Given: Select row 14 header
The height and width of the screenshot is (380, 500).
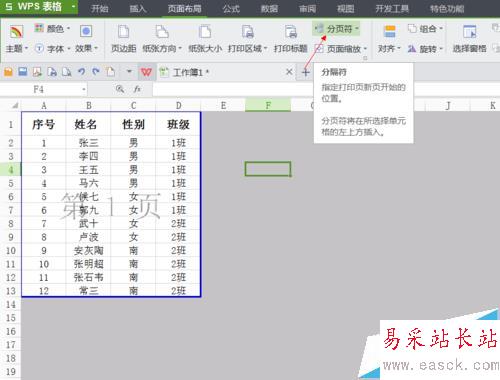Looking at the screenshot, I should pyautogui.click(x=11, y=304).
